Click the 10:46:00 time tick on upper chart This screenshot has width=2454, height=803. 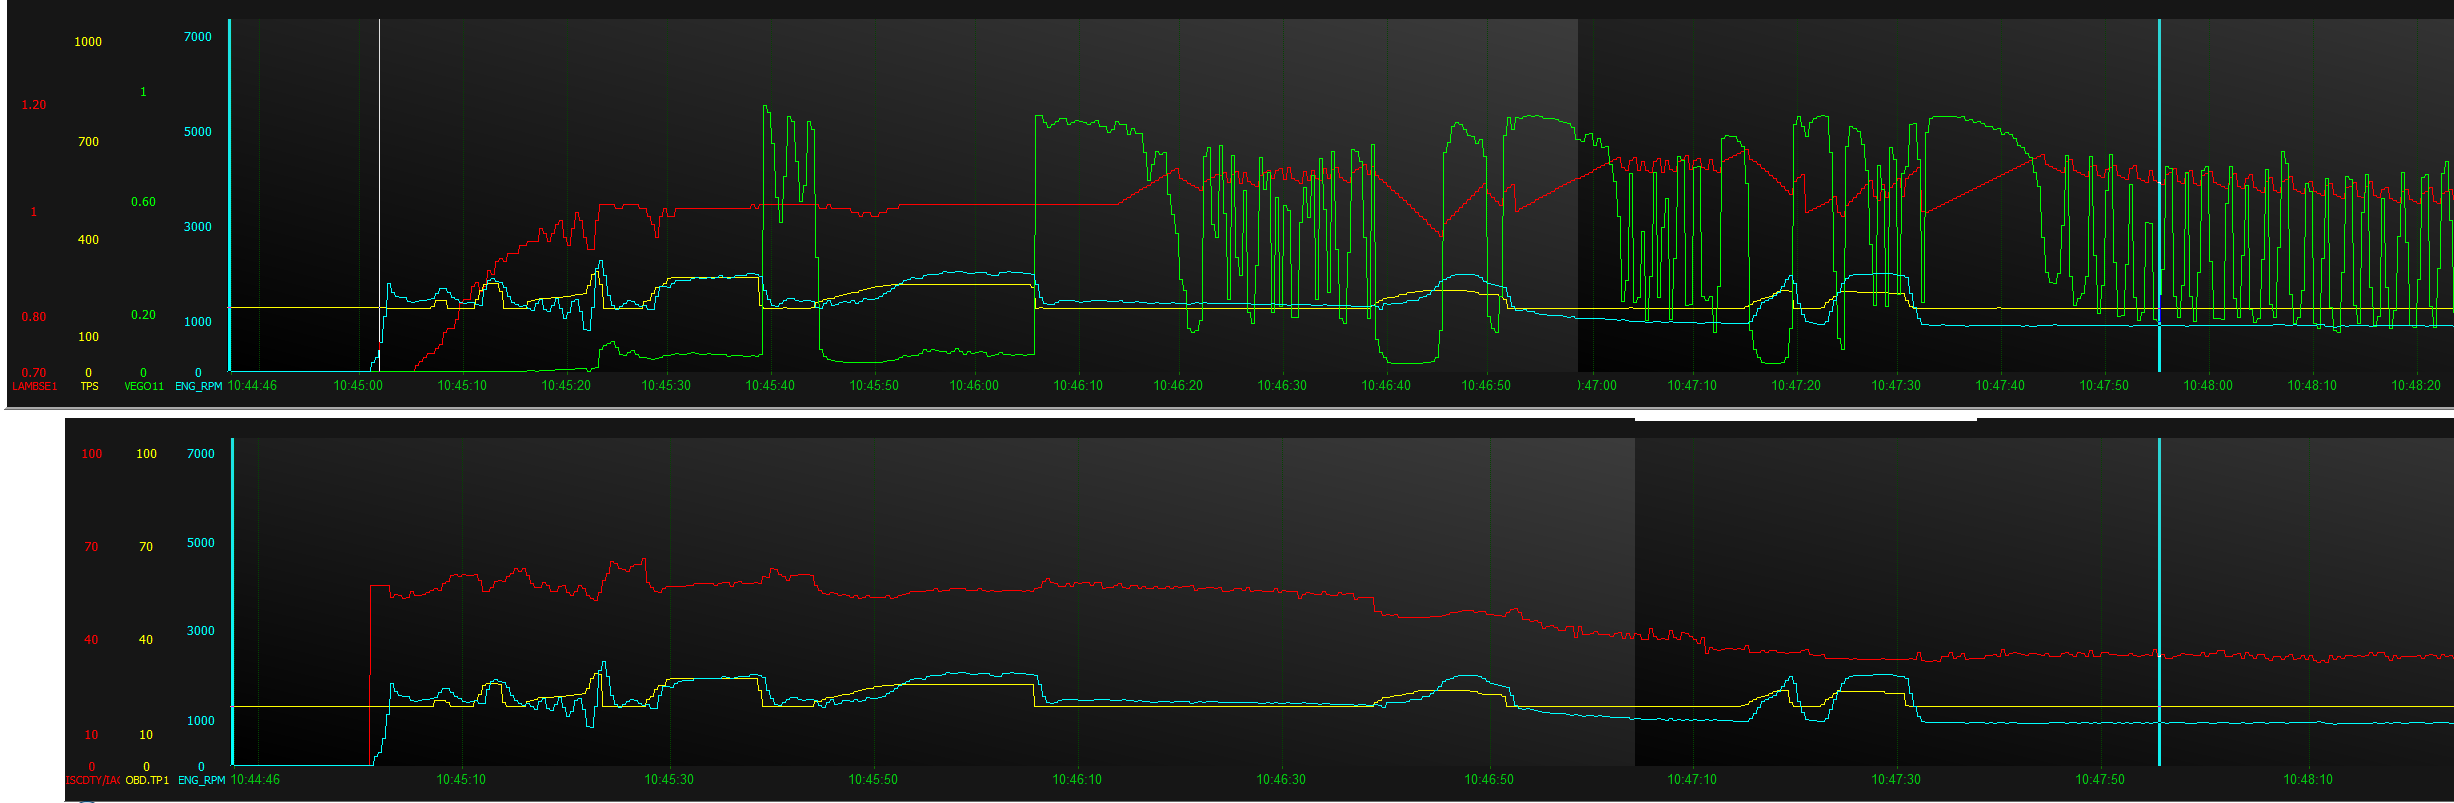[974, 385]
